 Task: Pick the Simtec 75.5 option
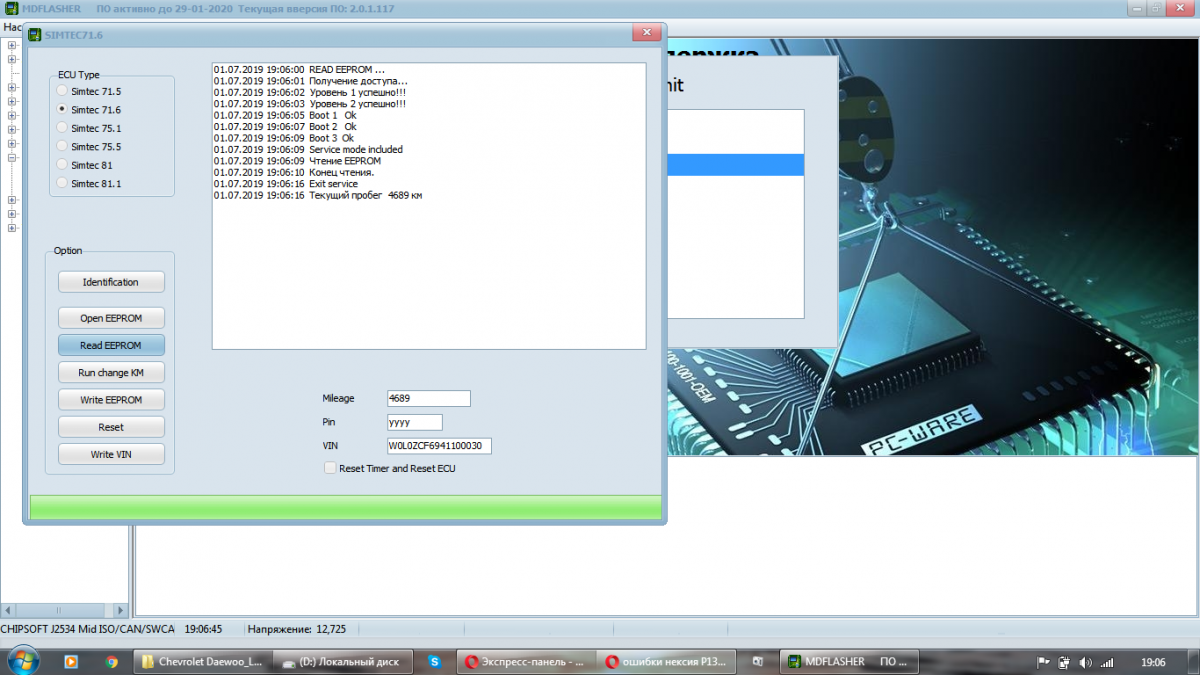[63, 146]
